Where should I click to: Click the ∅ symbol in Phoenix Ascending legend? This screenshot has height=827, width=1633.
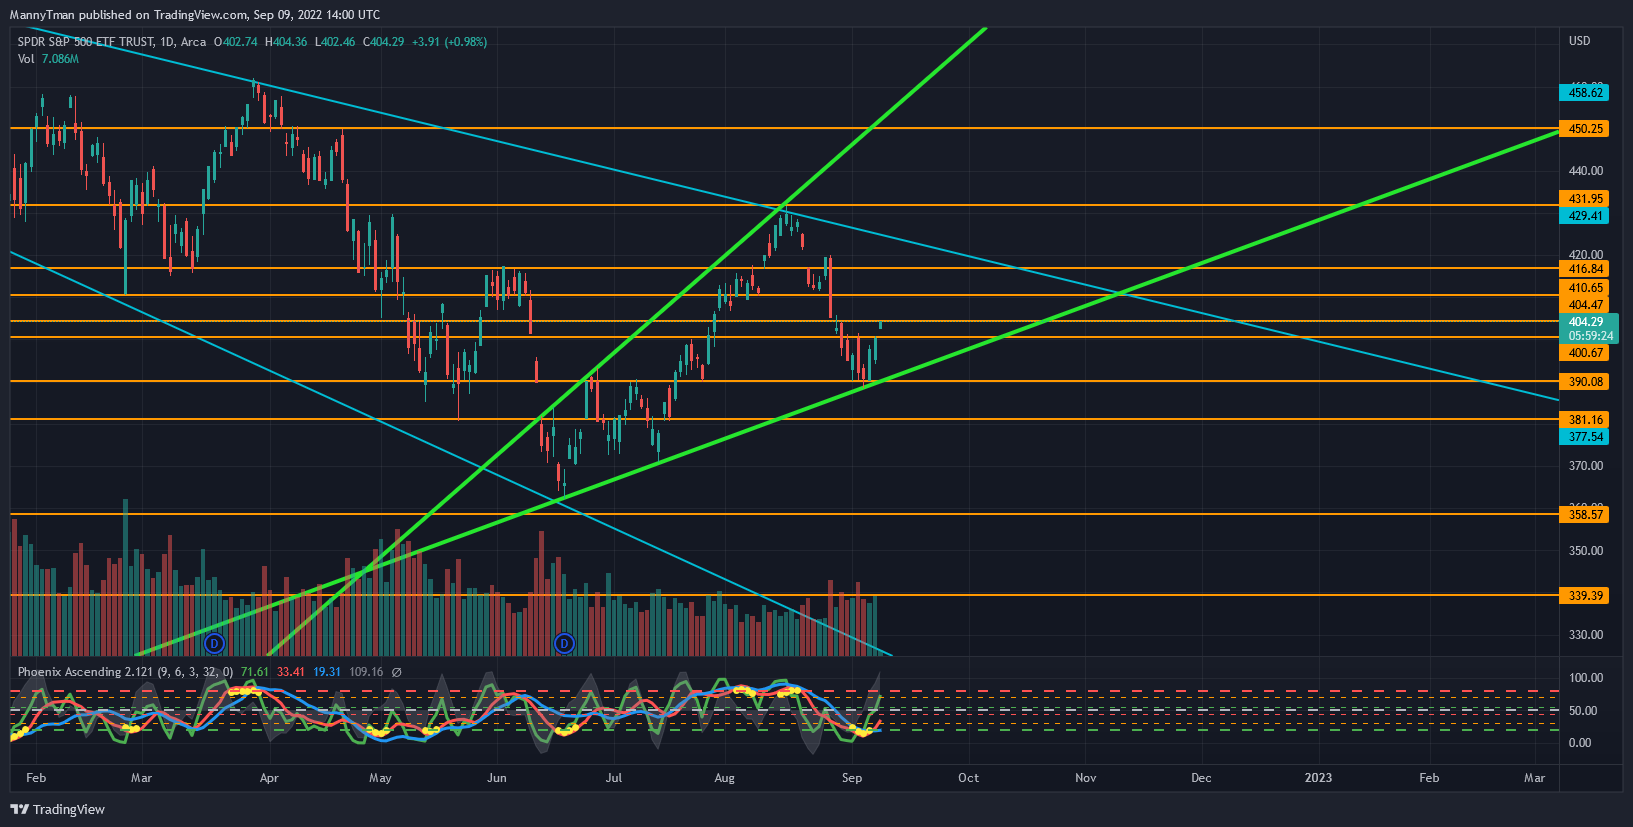396,672
